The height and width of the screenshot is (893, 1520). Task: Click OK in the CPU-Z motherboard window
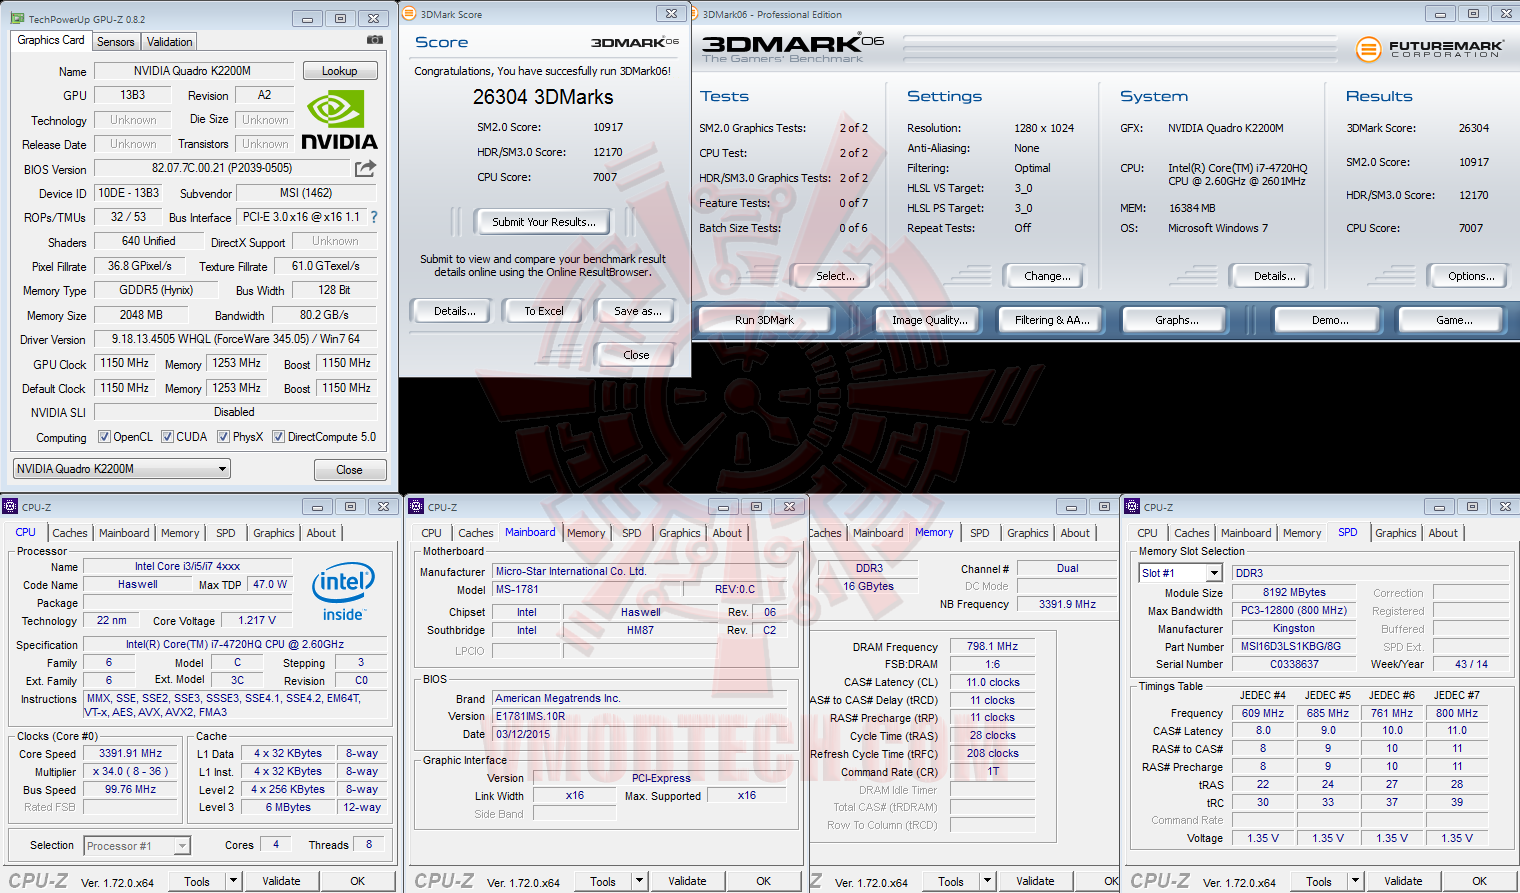[x=763, y=881]
